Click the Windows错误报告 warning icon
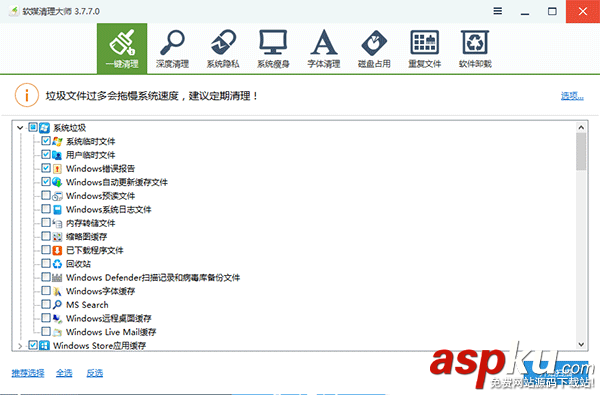This screenshot has height=395, width=600. 57,168
